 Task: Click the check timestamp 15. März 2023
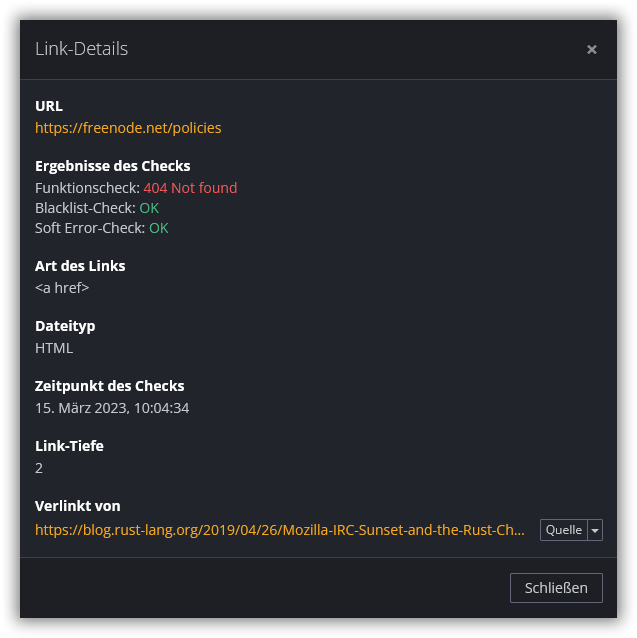pos(112,408)
